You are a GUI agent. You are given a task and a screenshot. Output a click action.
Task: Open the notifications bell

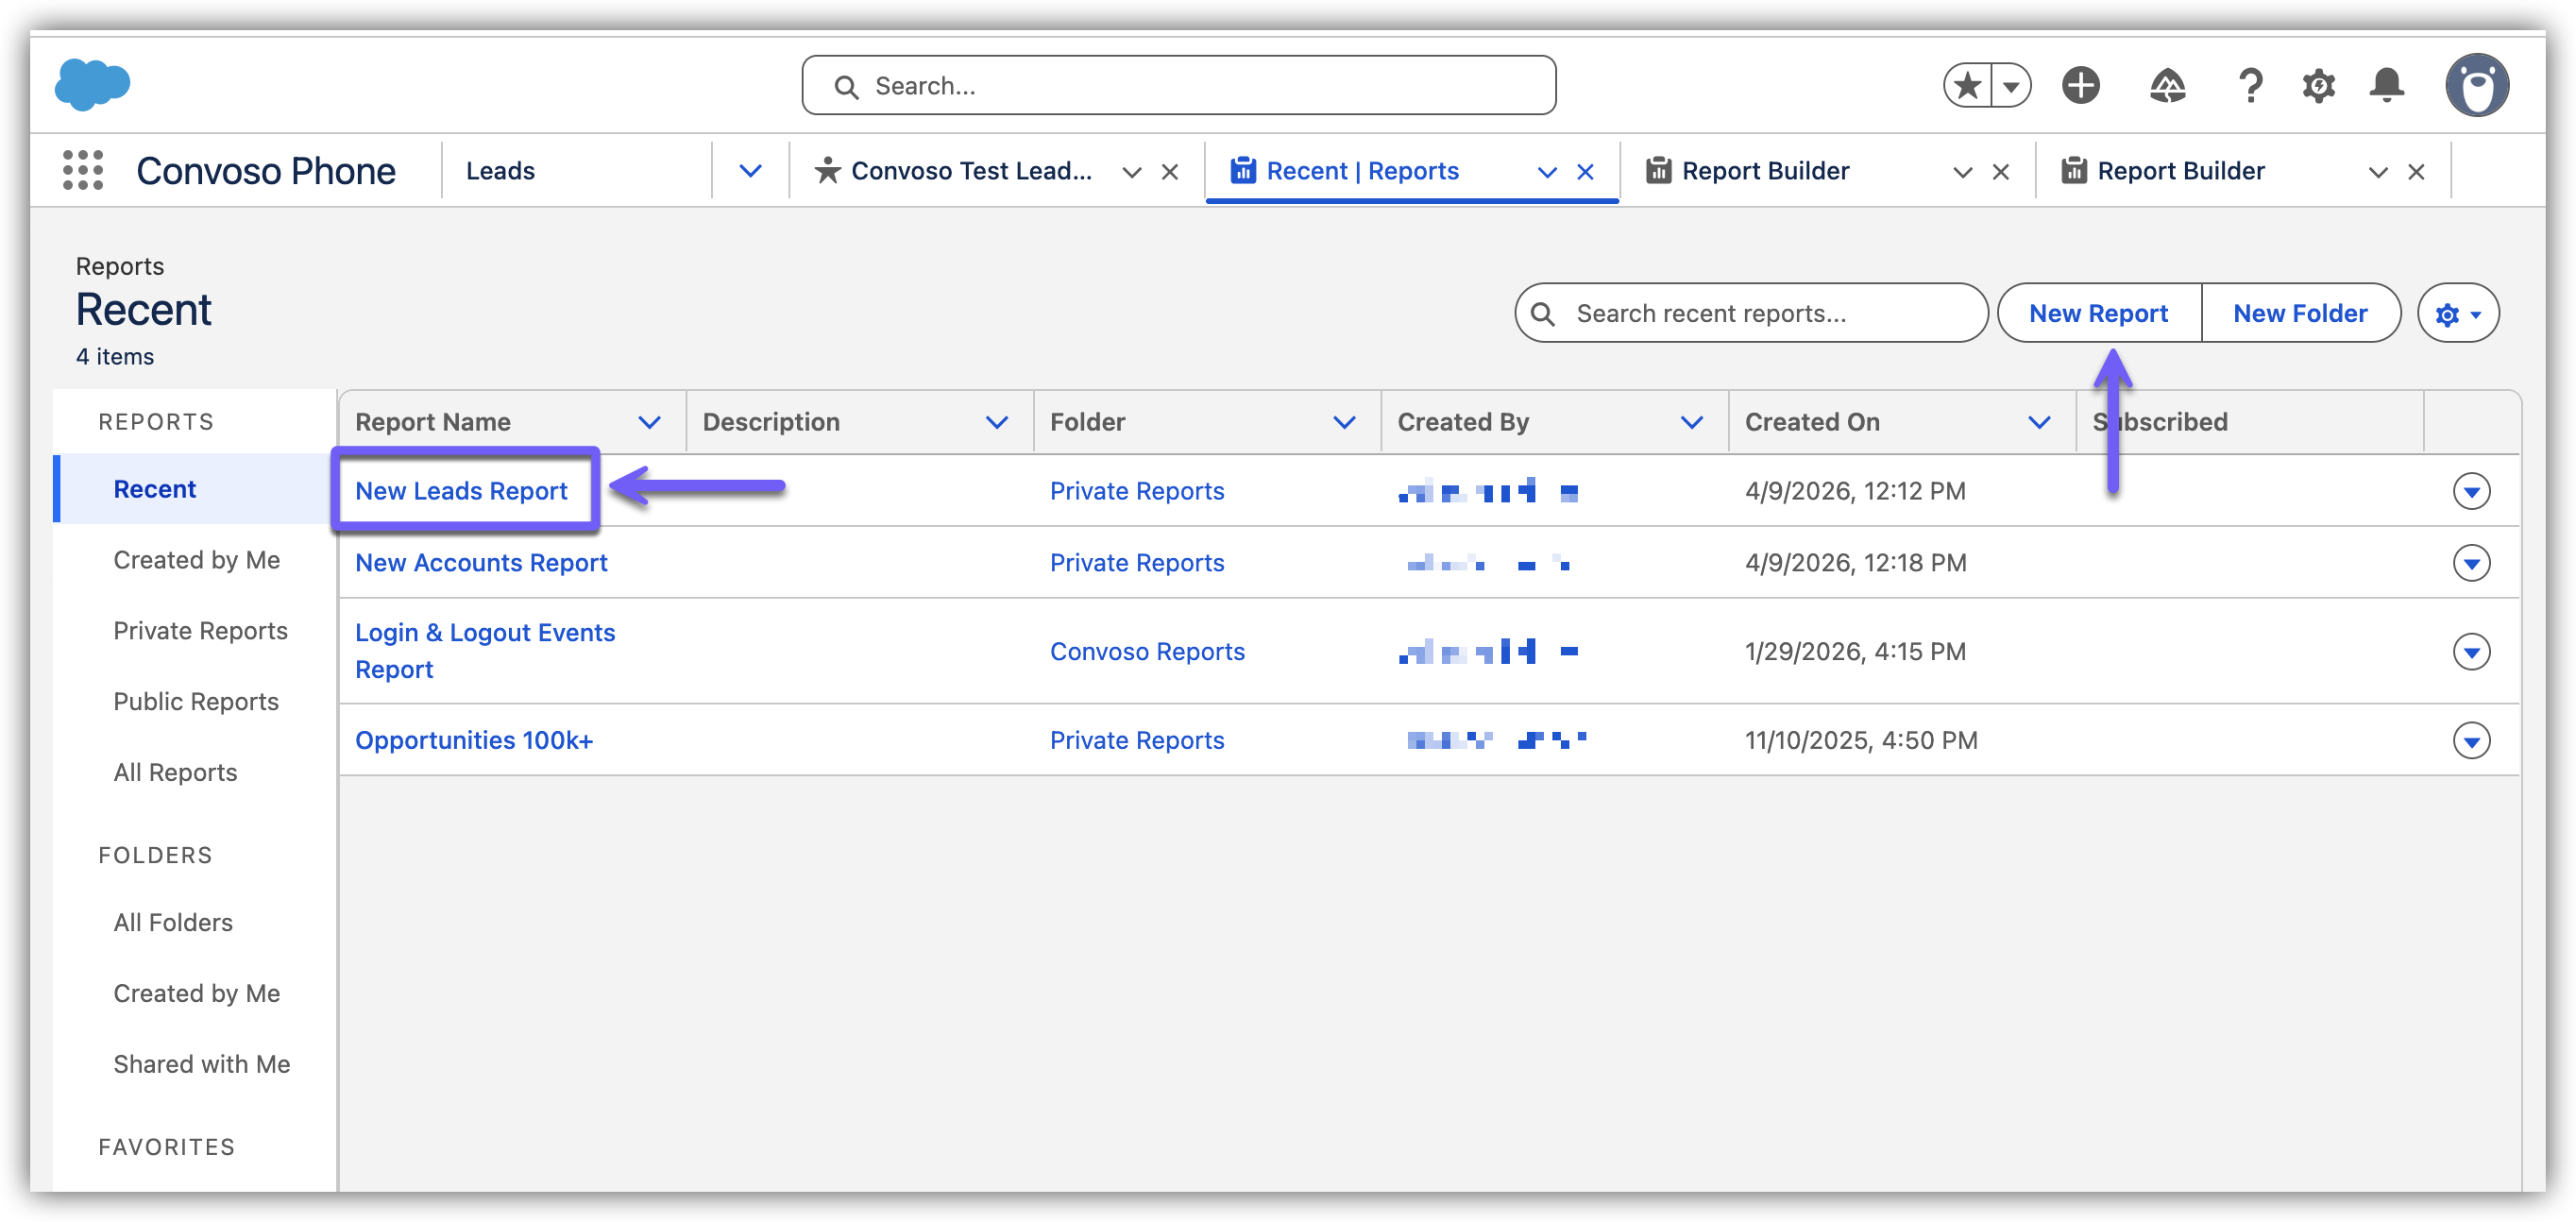(2386, 85)
